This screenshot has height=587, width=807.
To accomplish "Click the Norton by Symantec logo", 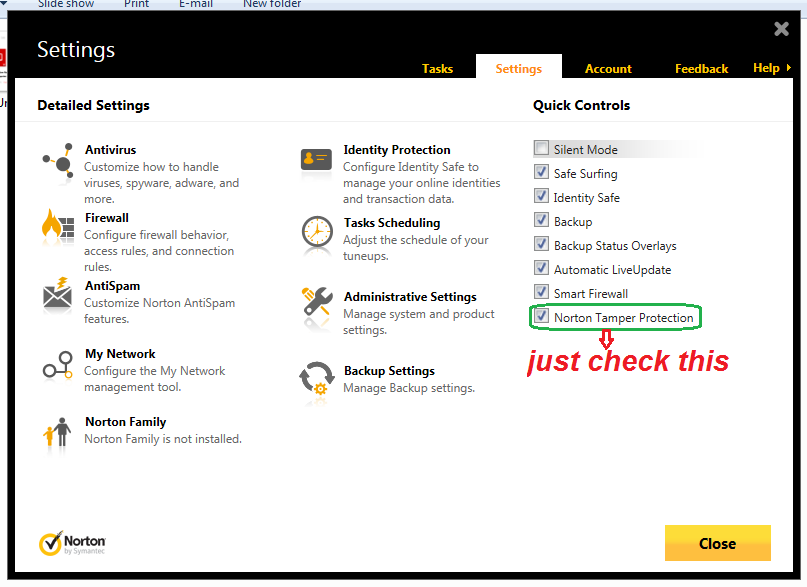I will (x=71, y=542).
